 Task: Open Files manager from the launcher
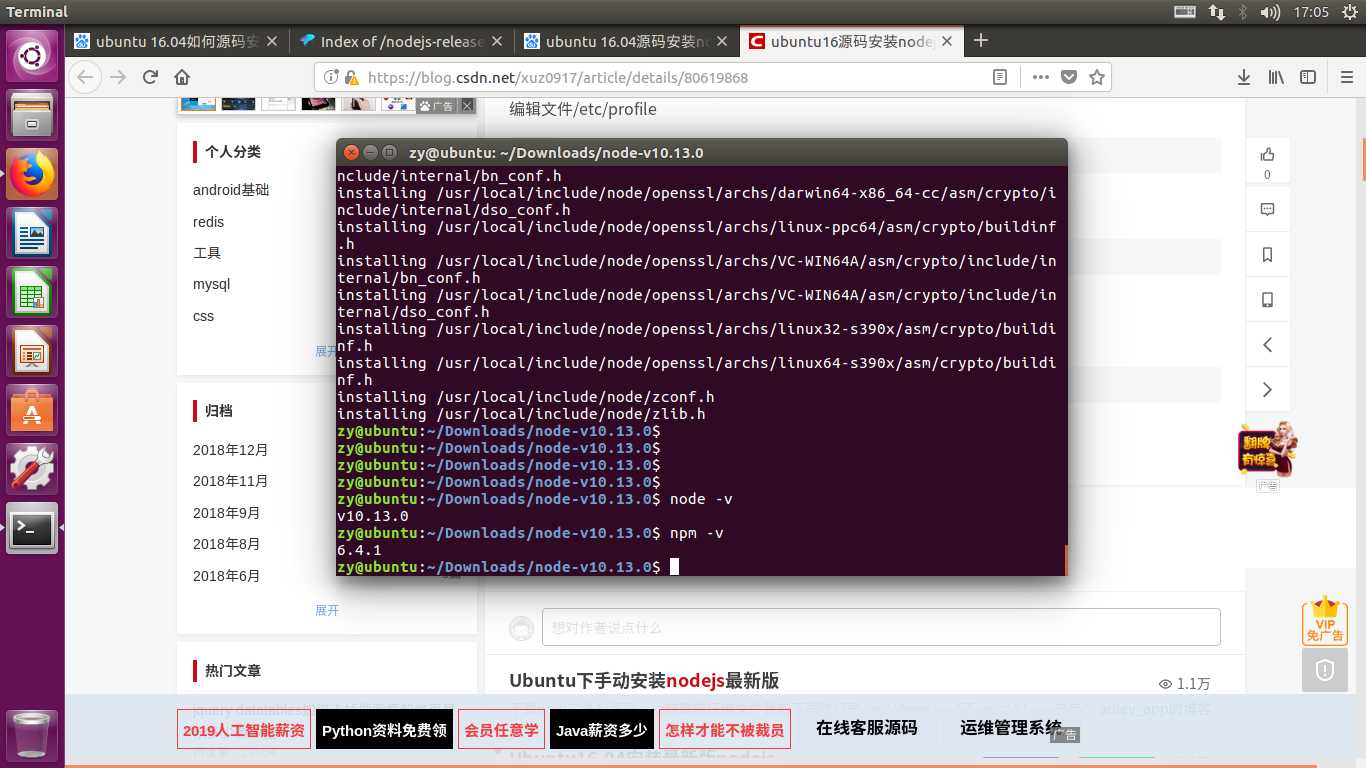tap(33, 115)
